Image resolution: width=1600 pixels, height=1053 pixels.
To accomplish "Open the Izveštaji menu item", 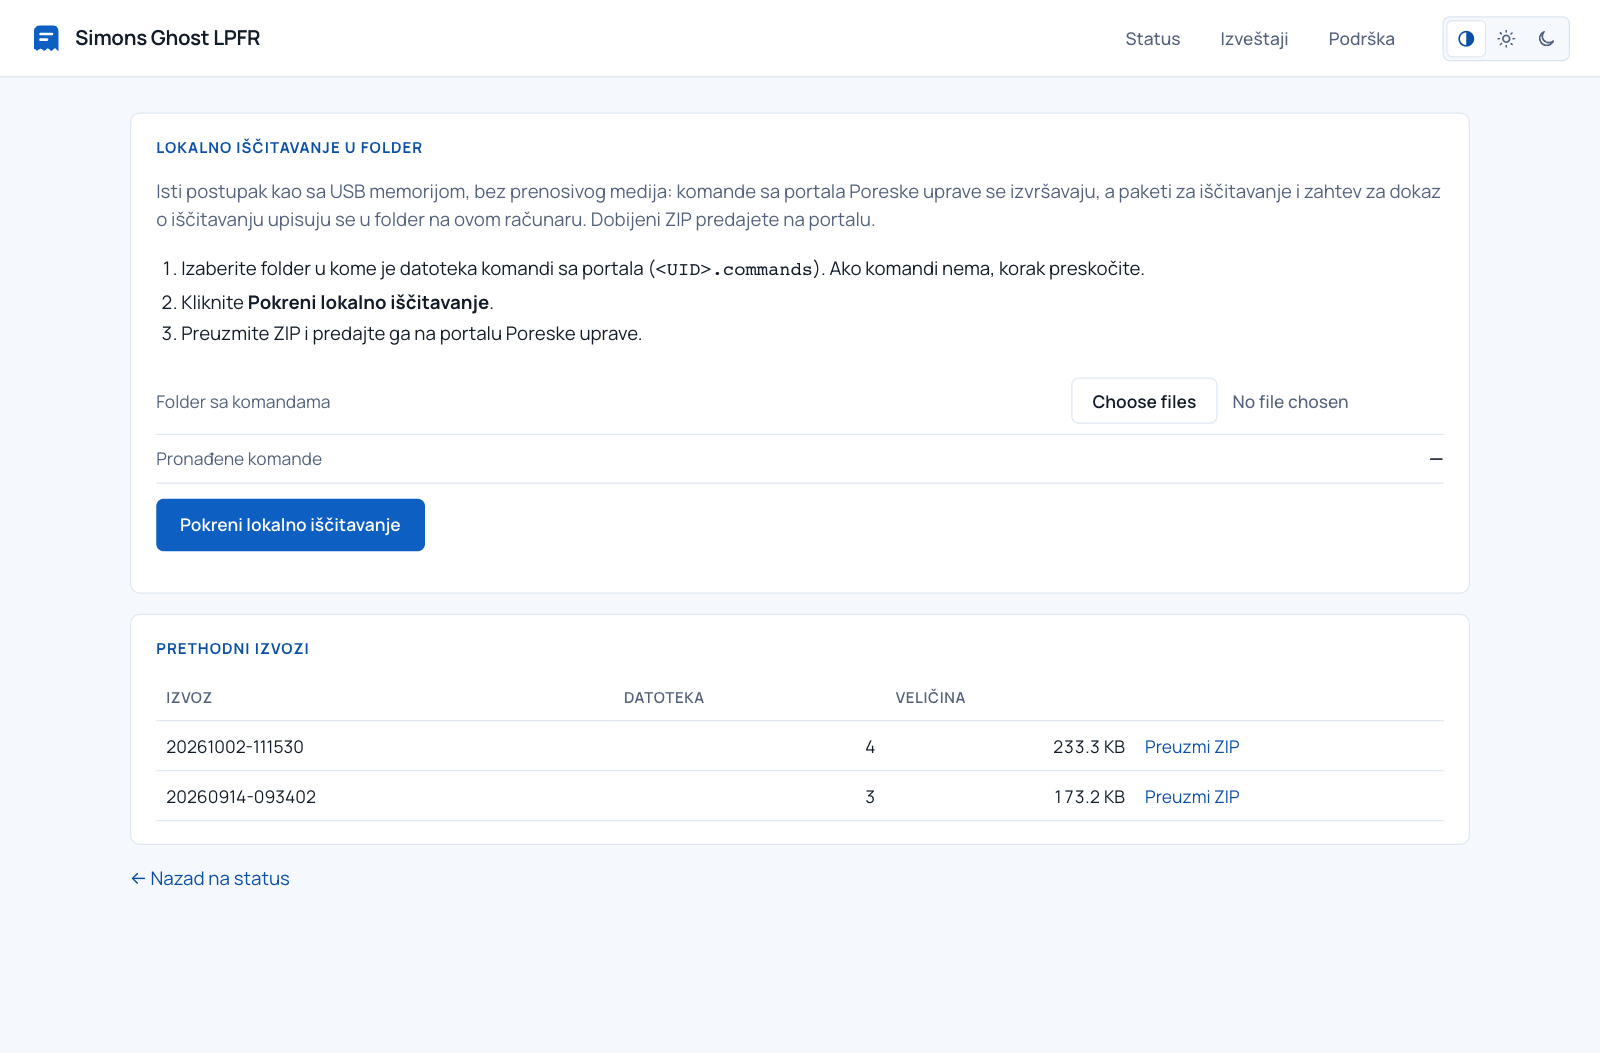I will [1254, 39].
